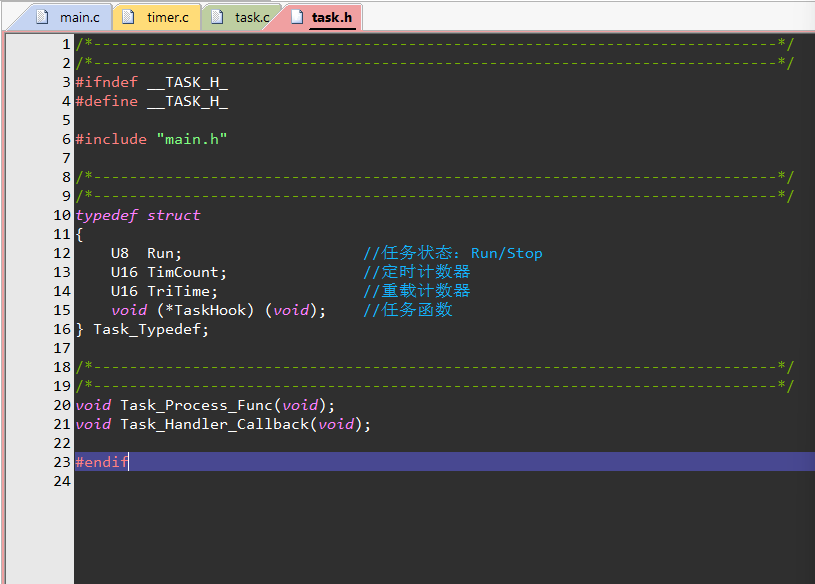The image size is (815, 584).
Task: Click the typedef keyword on line 10
Action: click(107, 216)
